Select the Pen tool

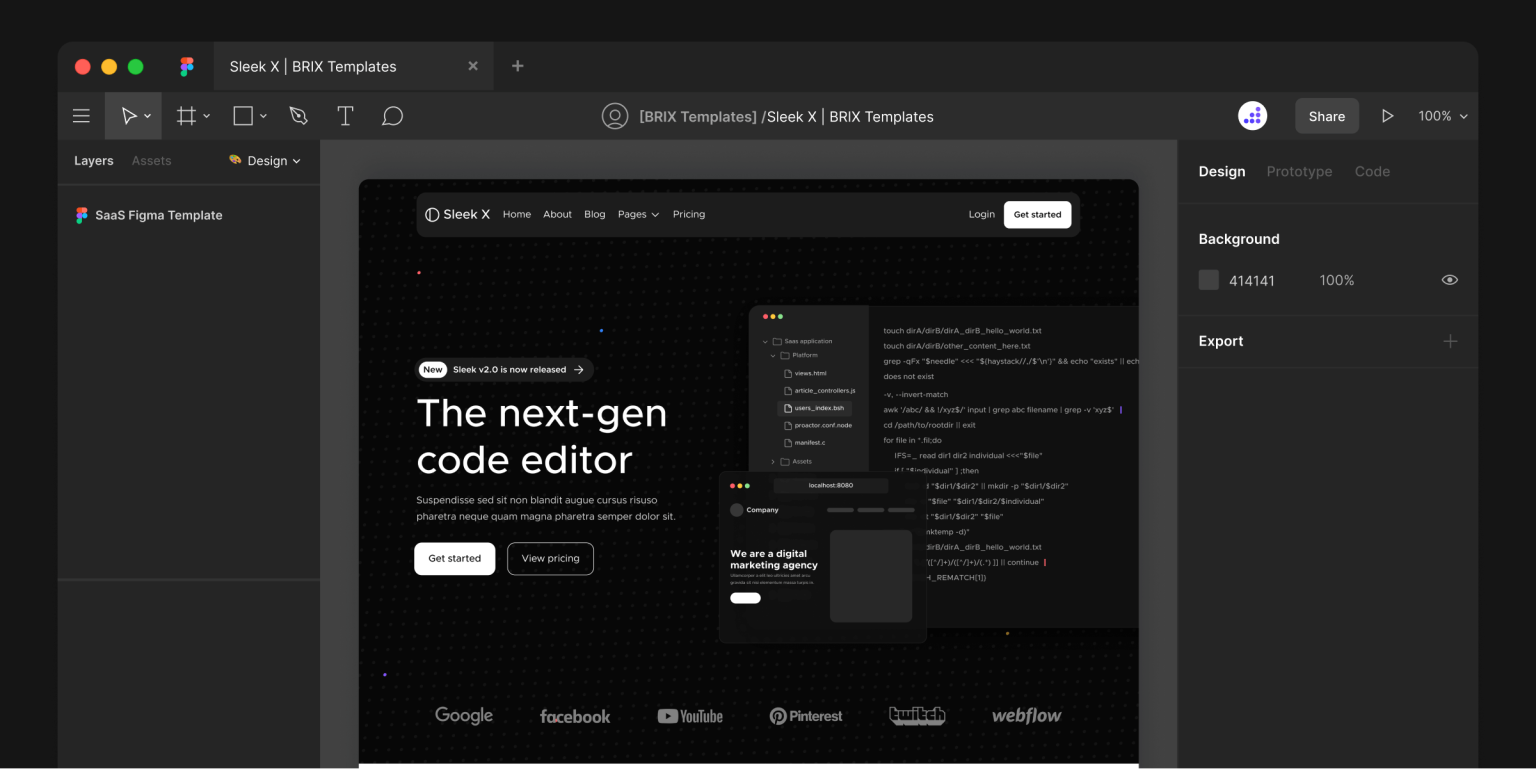coord(298,115)
